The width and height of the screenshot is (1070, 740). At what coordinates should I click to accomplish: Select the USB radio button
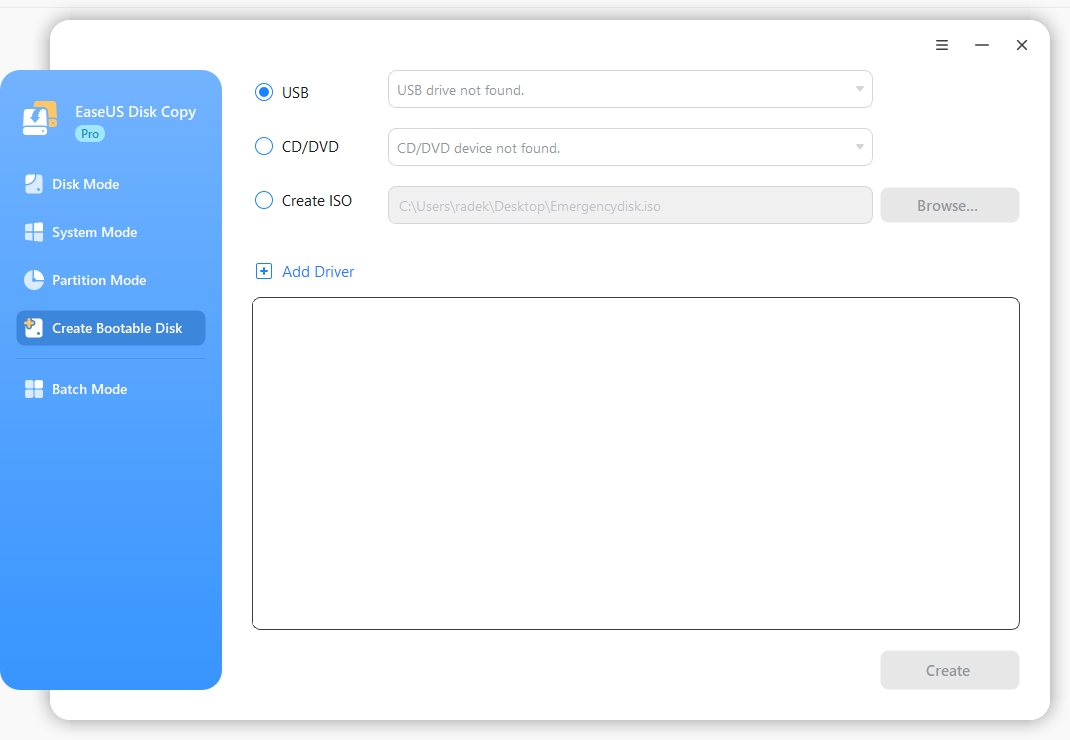pyautogui.click(x=264, y=92)
